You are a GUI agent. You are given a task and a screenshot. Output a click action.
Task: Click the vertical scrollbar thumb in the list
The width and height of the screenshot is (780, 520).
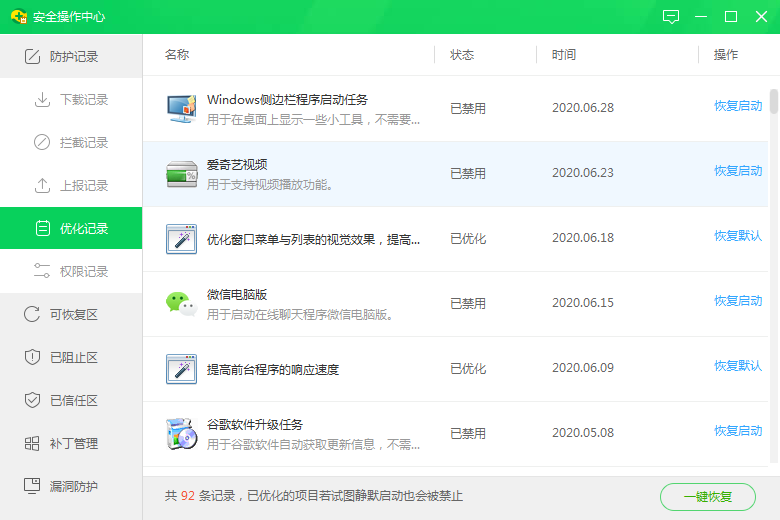(x=773, y=102)
